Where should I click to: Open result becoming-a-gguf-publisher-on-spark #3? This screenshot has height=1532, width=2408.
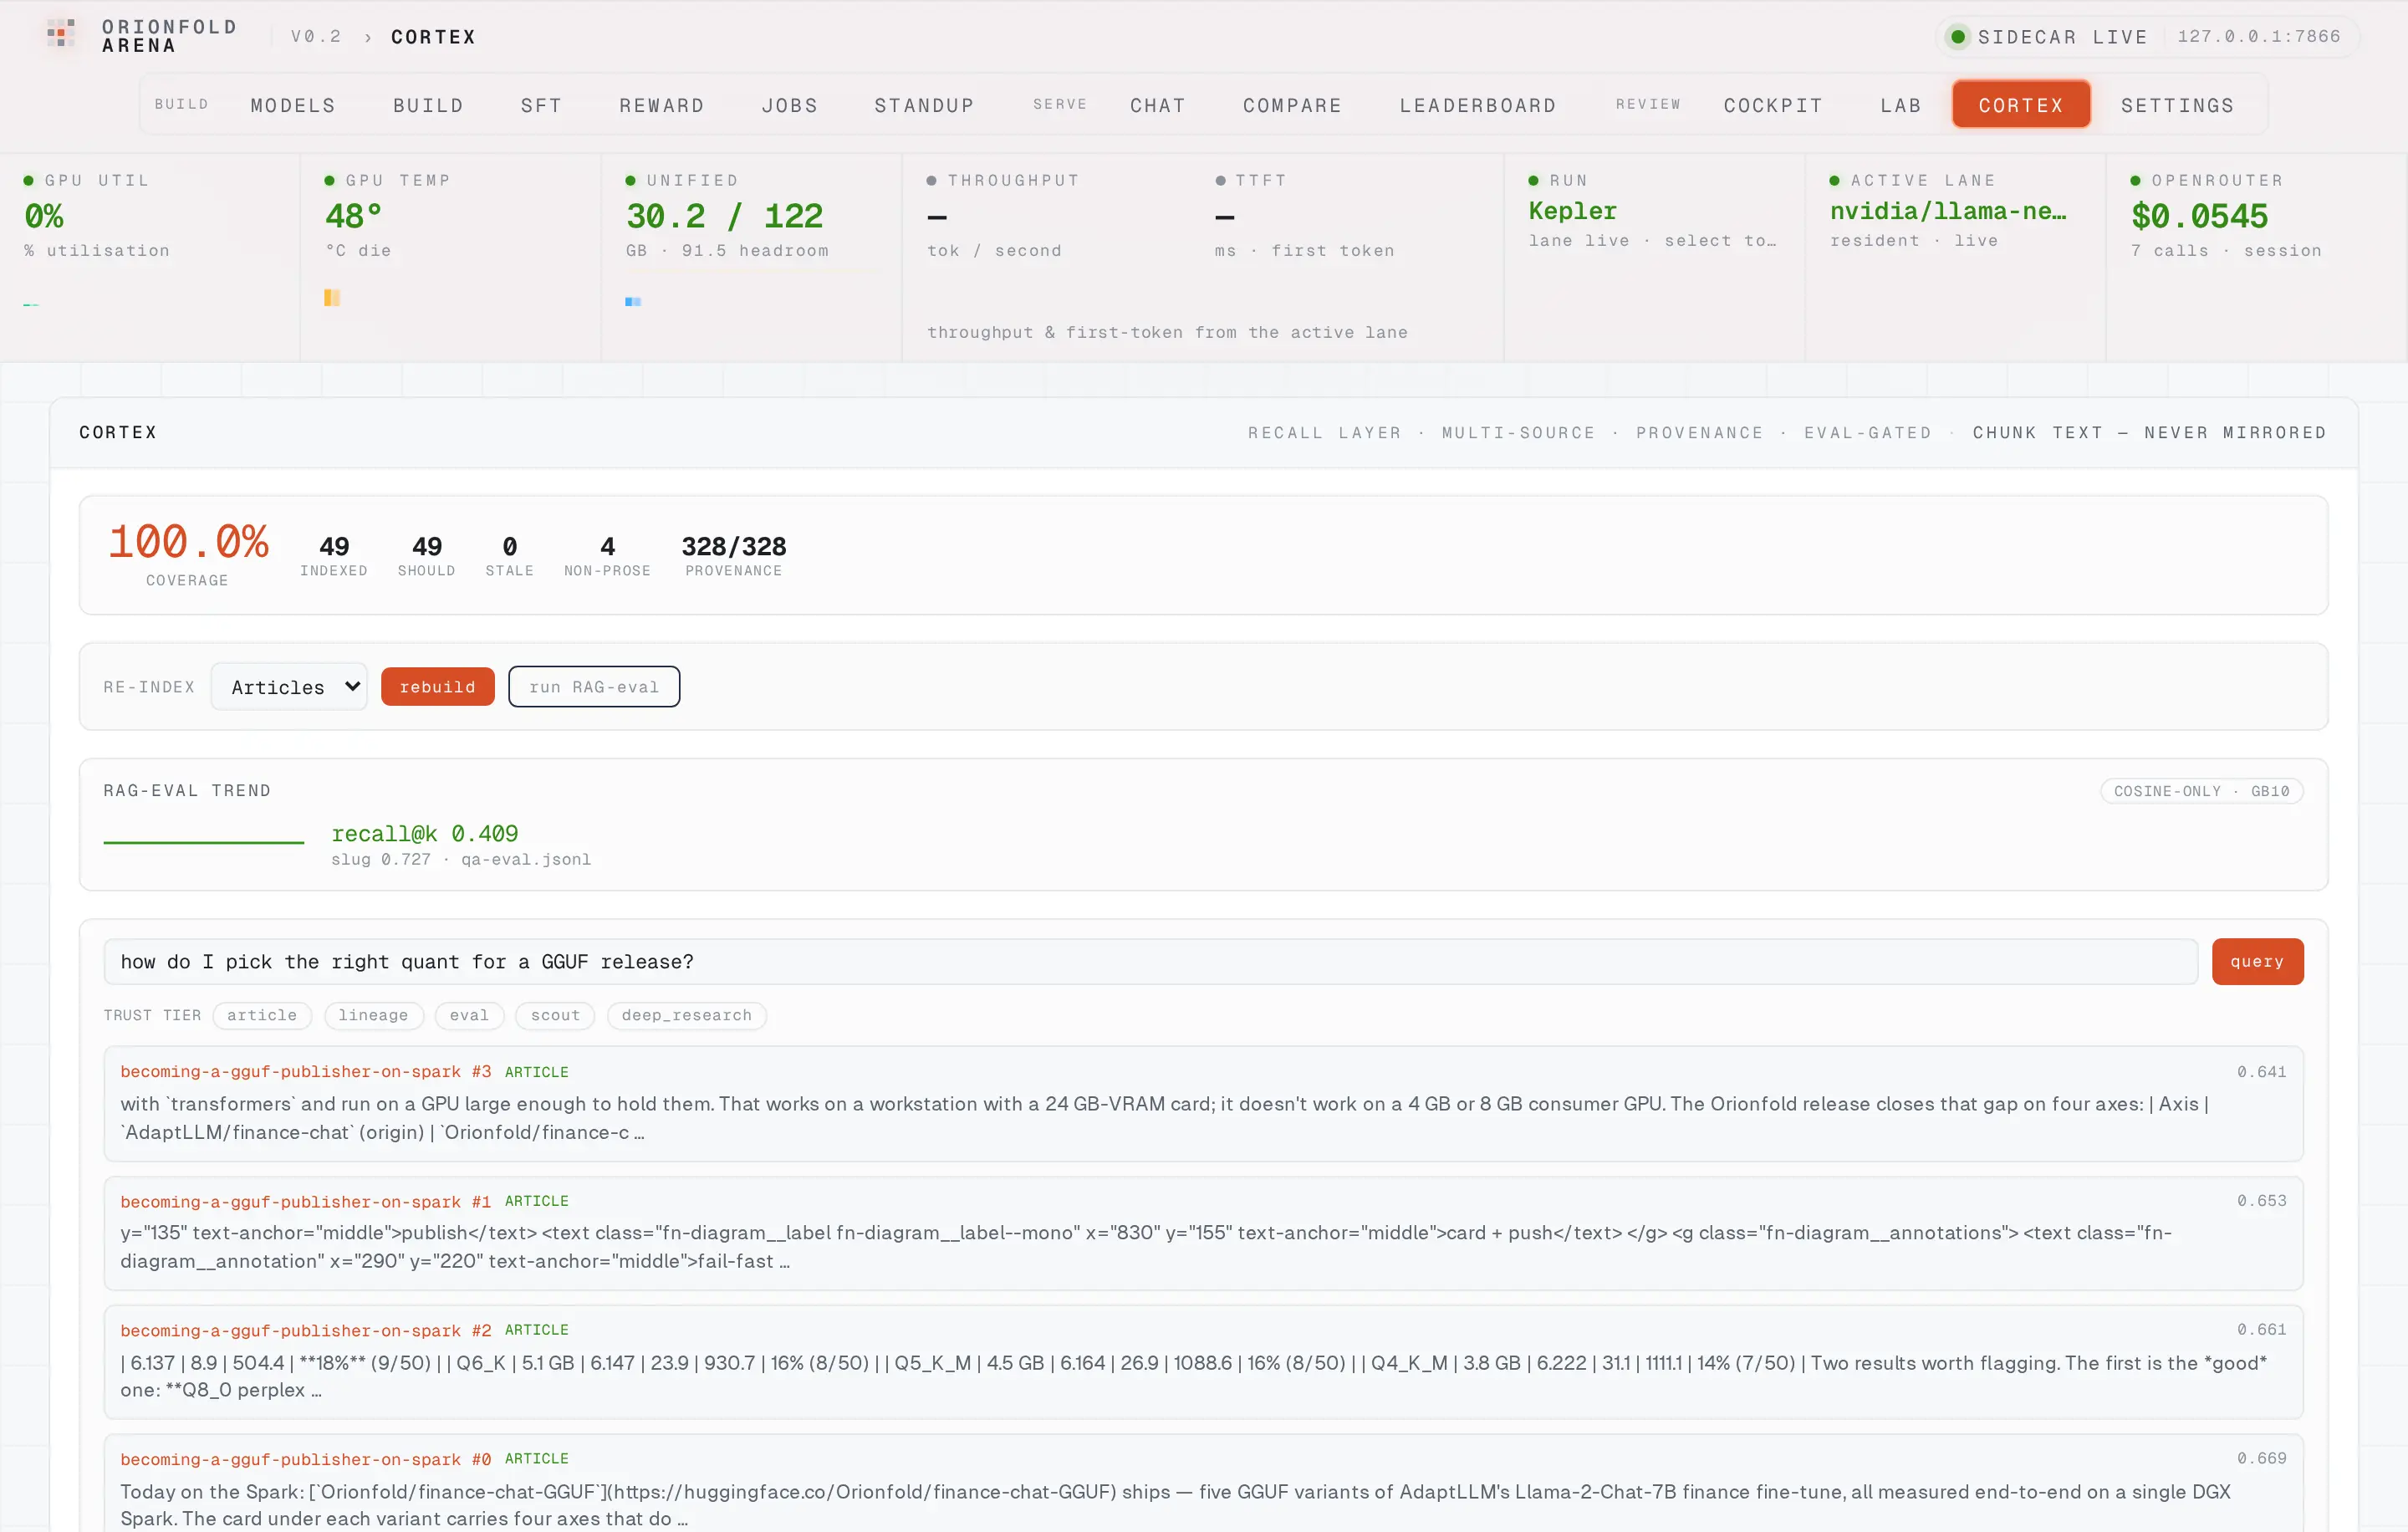(1204, 1104)
